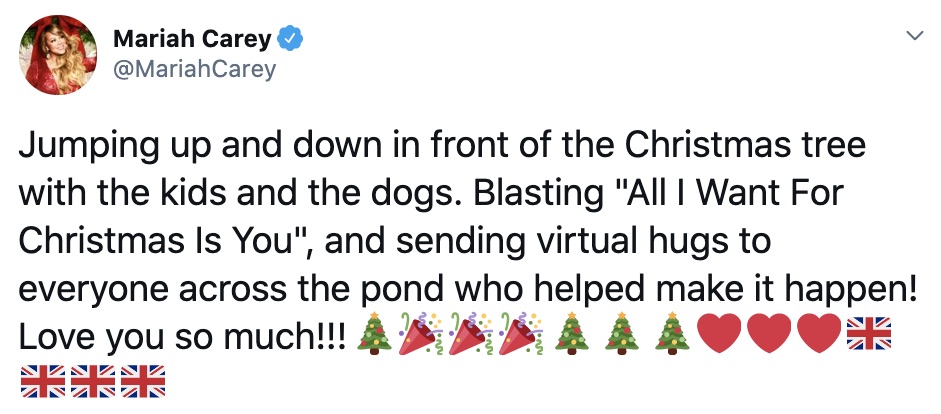Click the last UK flag on the bottom line
The image size is (941, 414).
pos(143,382)
